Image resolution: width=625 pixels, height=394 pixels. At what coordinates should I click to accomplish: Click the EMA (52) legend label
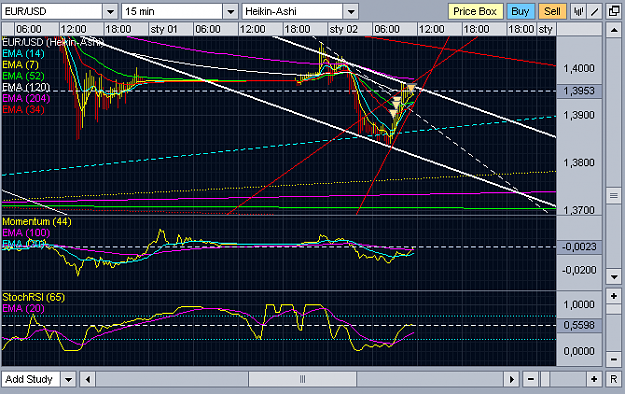[24, 76]
